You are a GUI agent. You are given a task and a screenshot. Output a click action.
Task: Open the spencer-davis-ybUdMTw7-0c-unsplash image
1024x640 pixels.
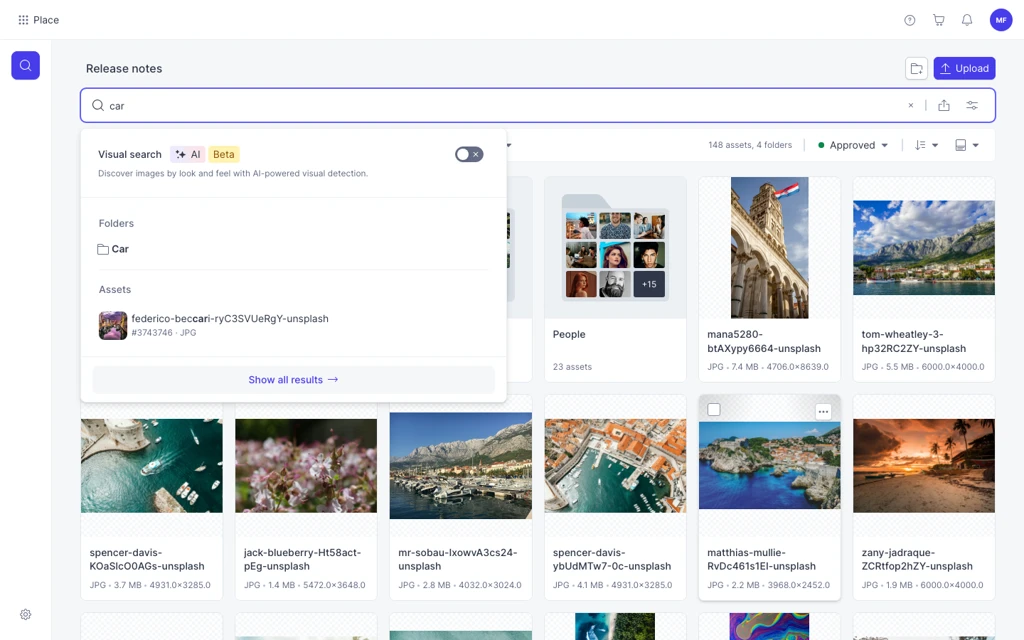(615, 466)
